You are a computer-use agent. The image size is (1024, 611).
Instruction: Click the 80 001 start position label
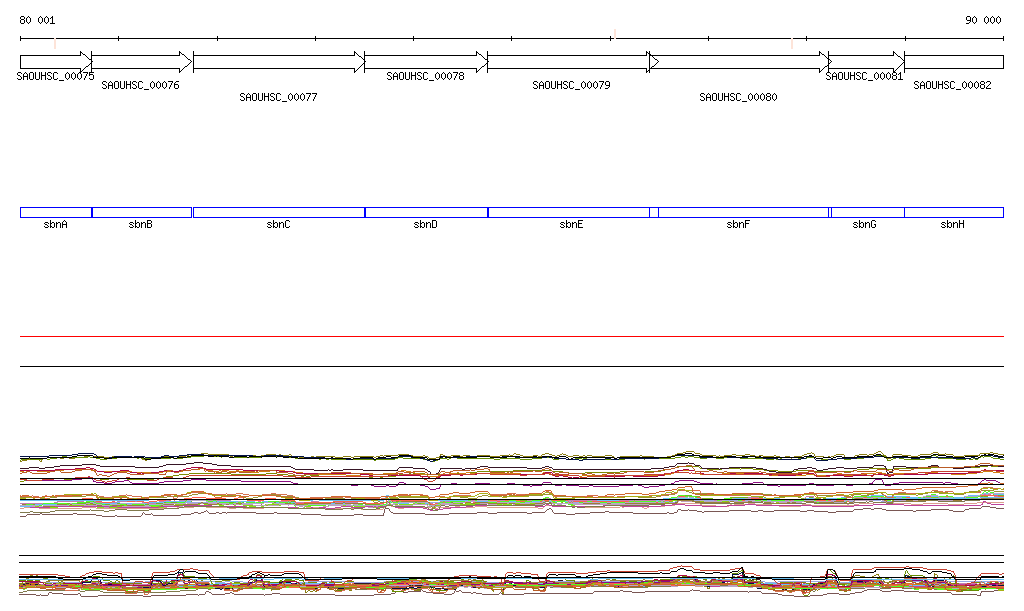pyautogui.click(x=38, y=20)
